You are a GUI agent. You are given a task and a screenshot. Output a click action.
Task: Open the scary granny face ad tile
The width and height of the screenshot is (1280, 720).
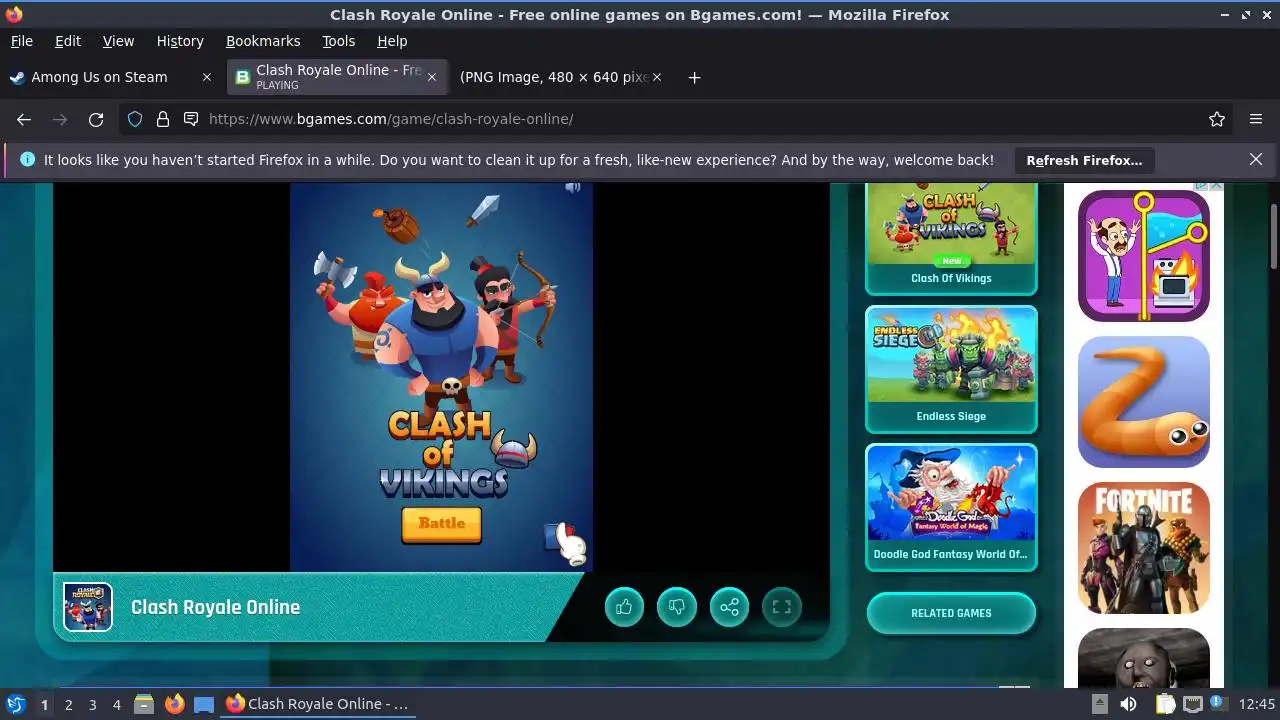click(x=1144, y=658)
